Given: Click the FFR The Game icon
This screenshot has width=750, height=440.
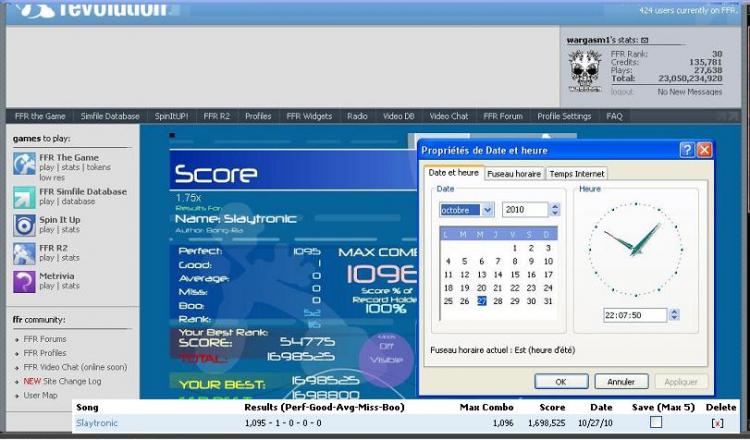Looking at the screenshot, I should 24,163.
